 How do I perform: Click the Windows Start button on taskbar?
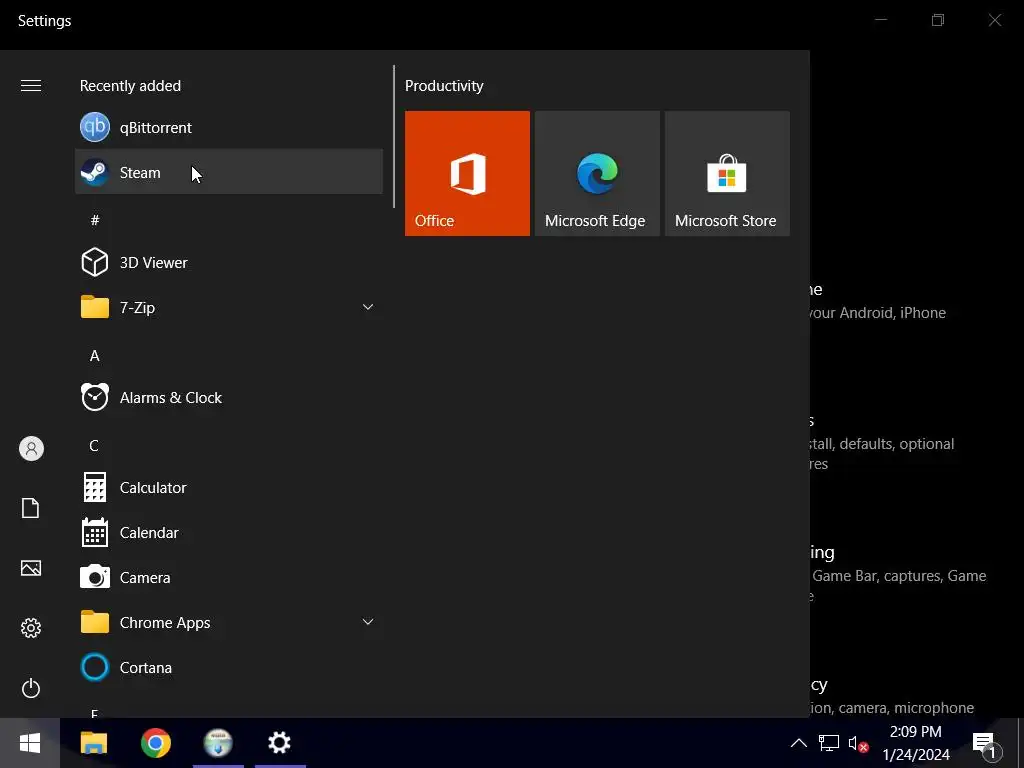(x=29, y=743)
